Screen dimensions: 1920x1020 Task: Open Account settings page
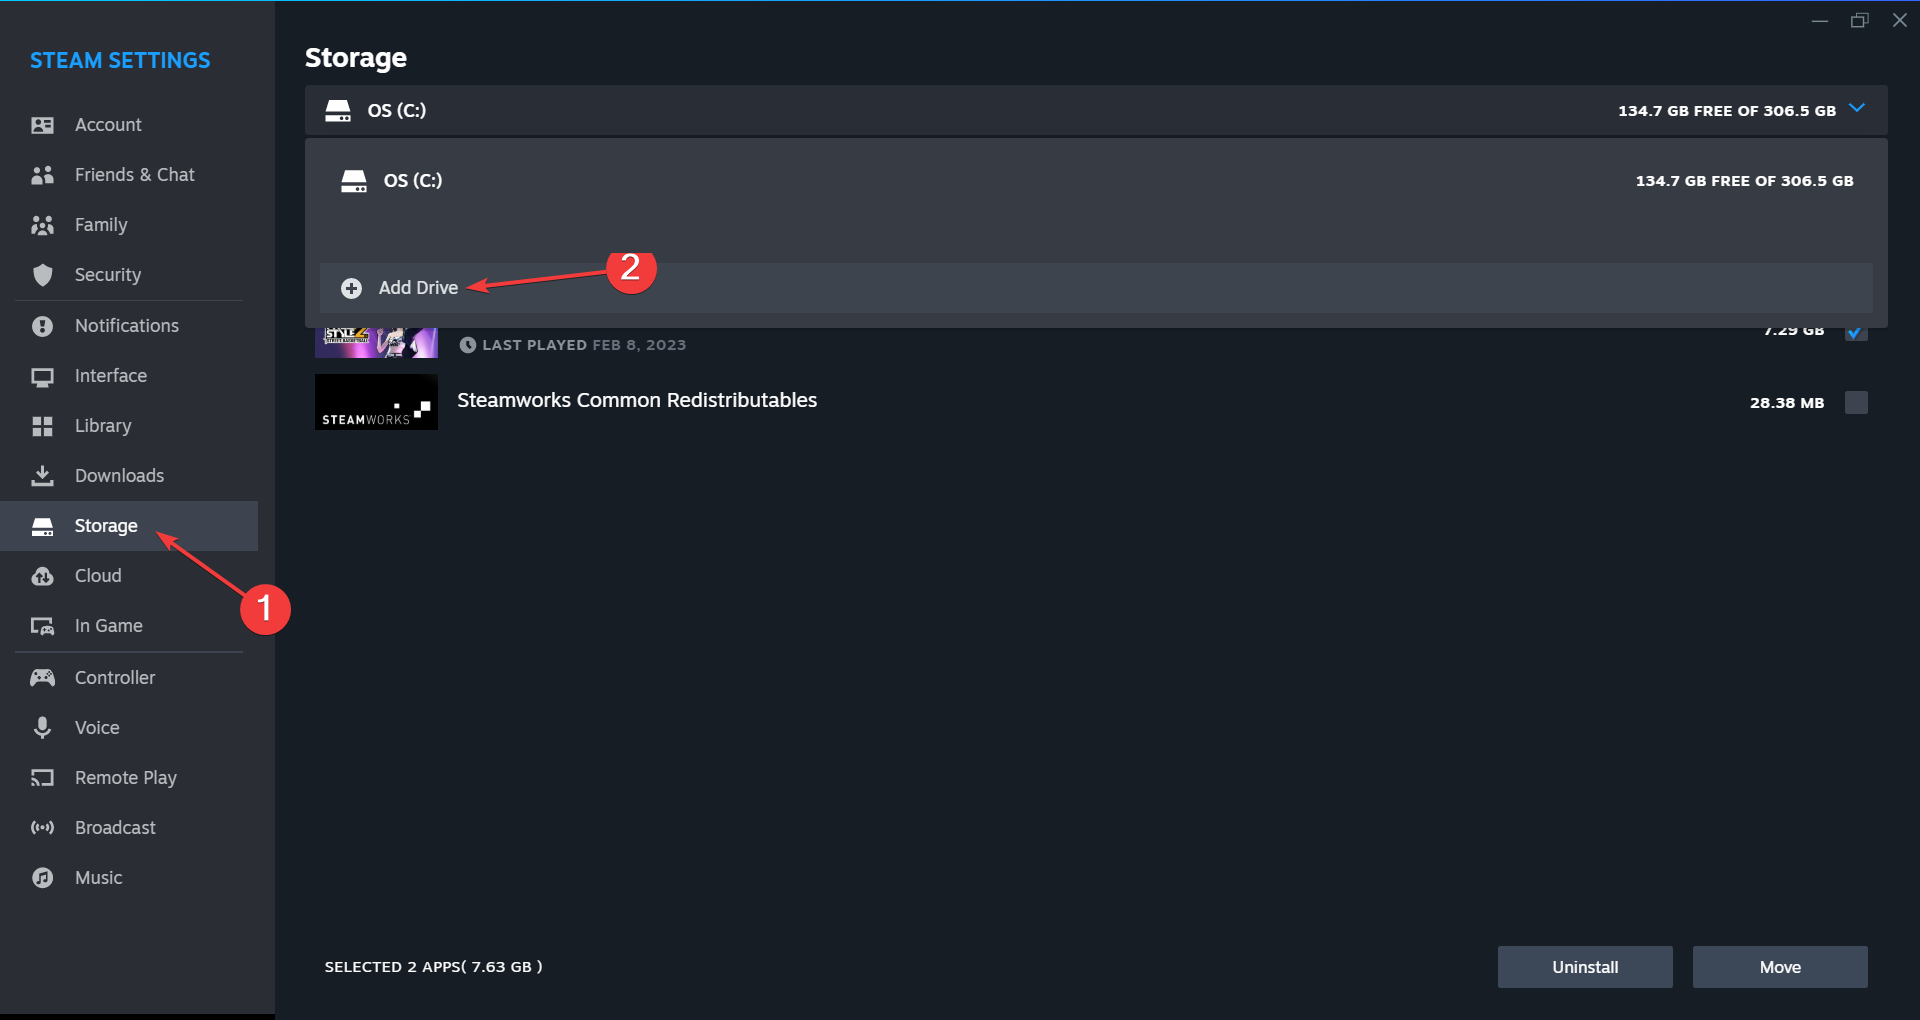(x=129, y=125)
